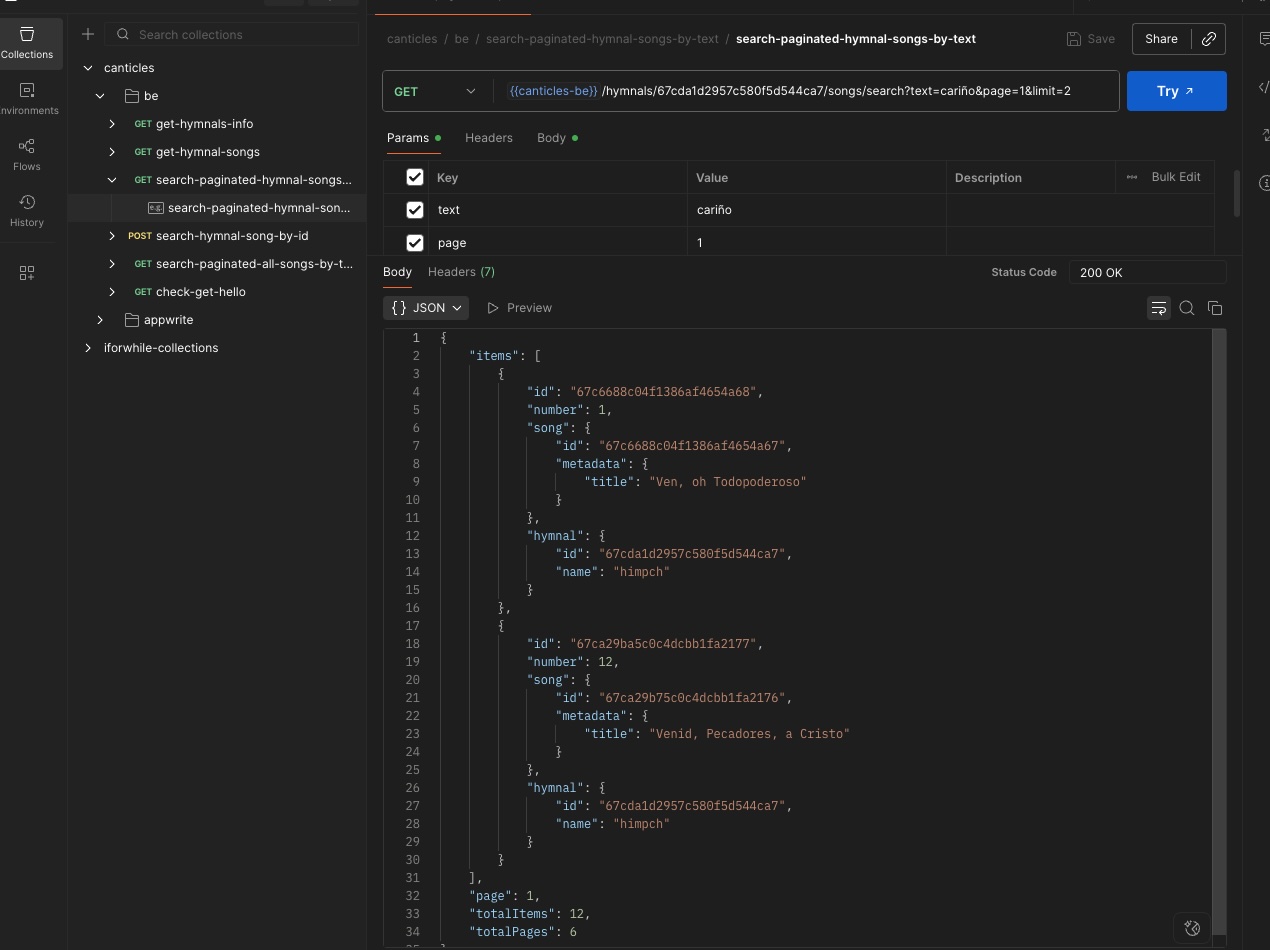Expand the check-get-hello request
The width and height of the screenshot is (1270, 950).
112,292
